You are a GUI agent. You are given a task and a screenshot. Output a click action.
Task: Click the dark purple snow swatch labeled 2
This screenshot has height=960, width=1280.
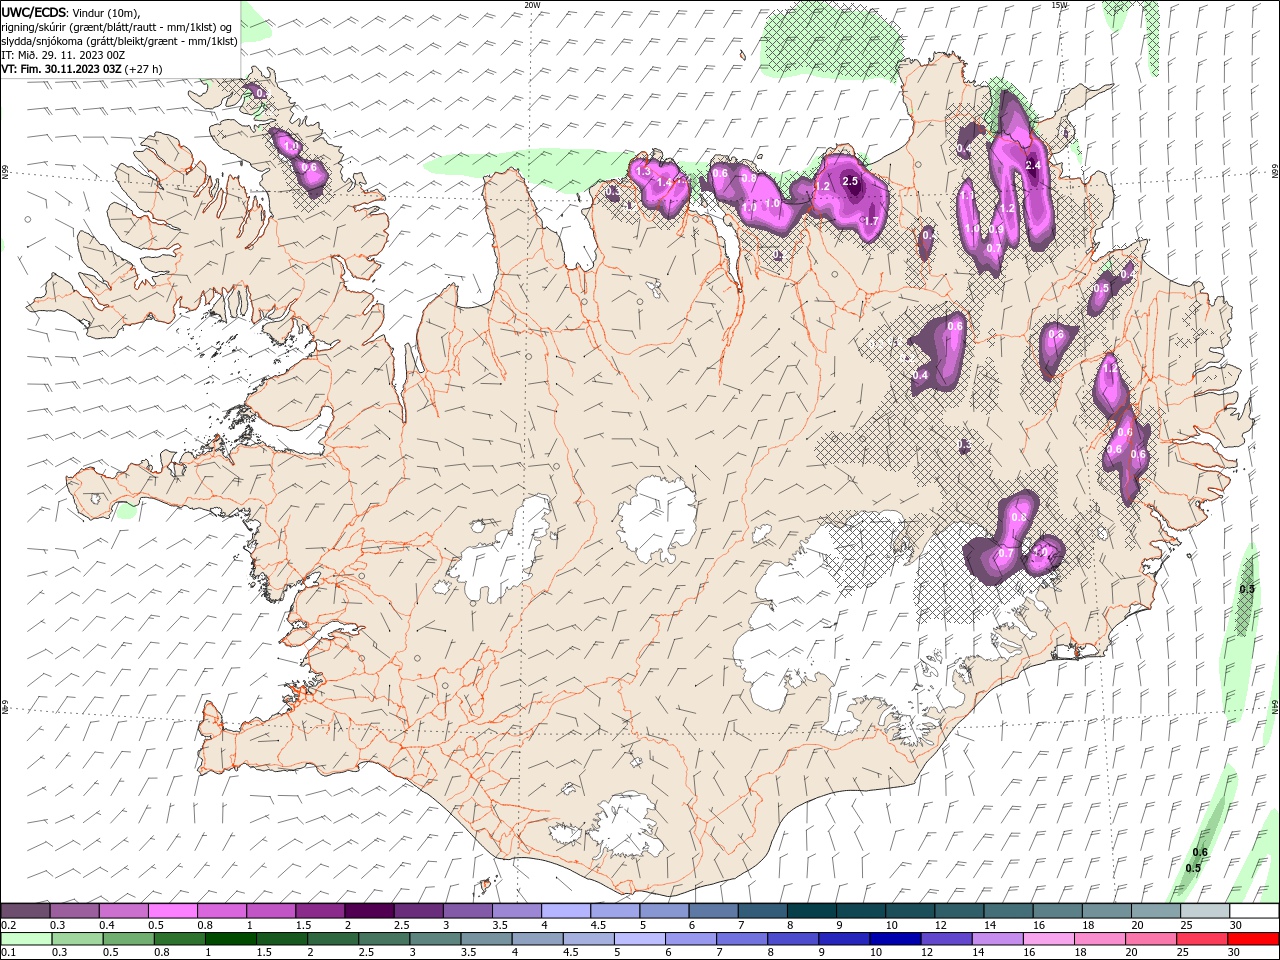pos(369,911)
